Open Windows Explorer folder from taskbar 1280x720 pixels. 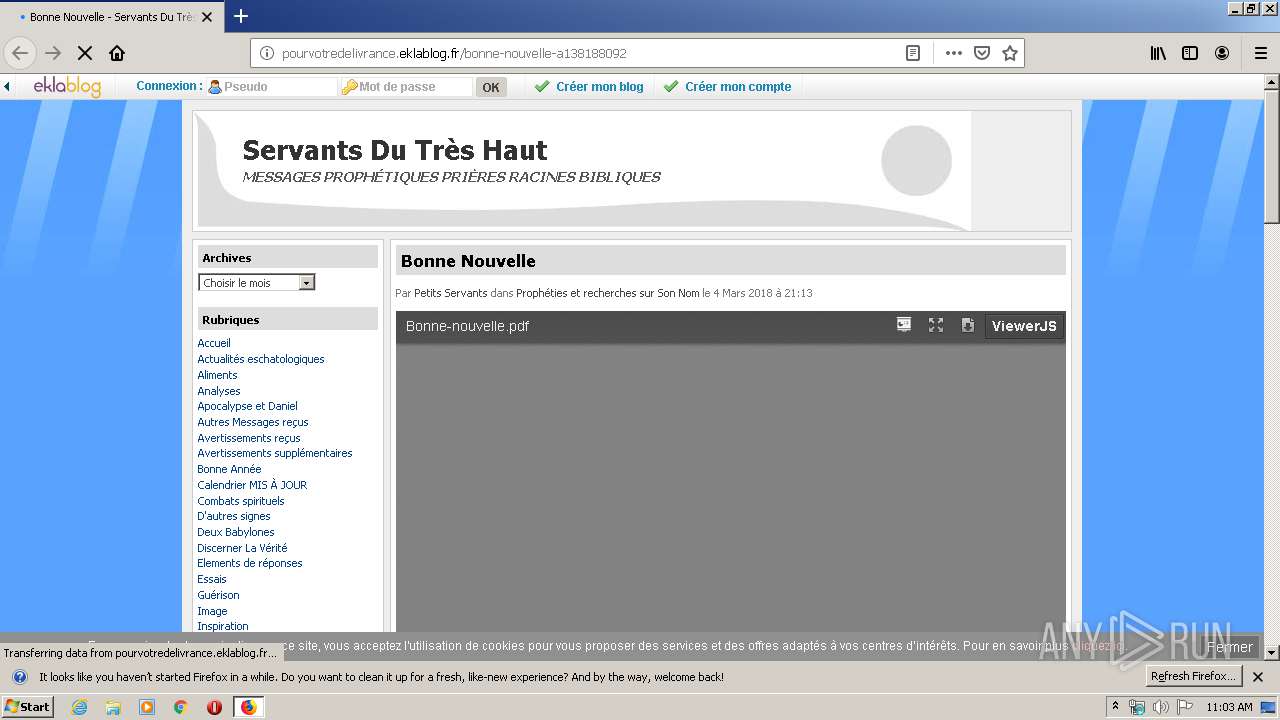pyautogui.click(x=113, y=707)
